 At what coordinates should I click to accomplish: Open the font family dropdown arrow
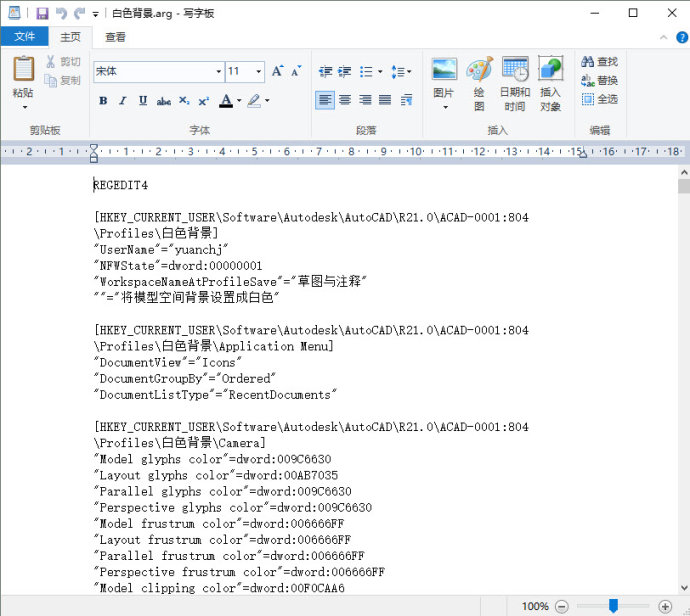pos(219,71)
